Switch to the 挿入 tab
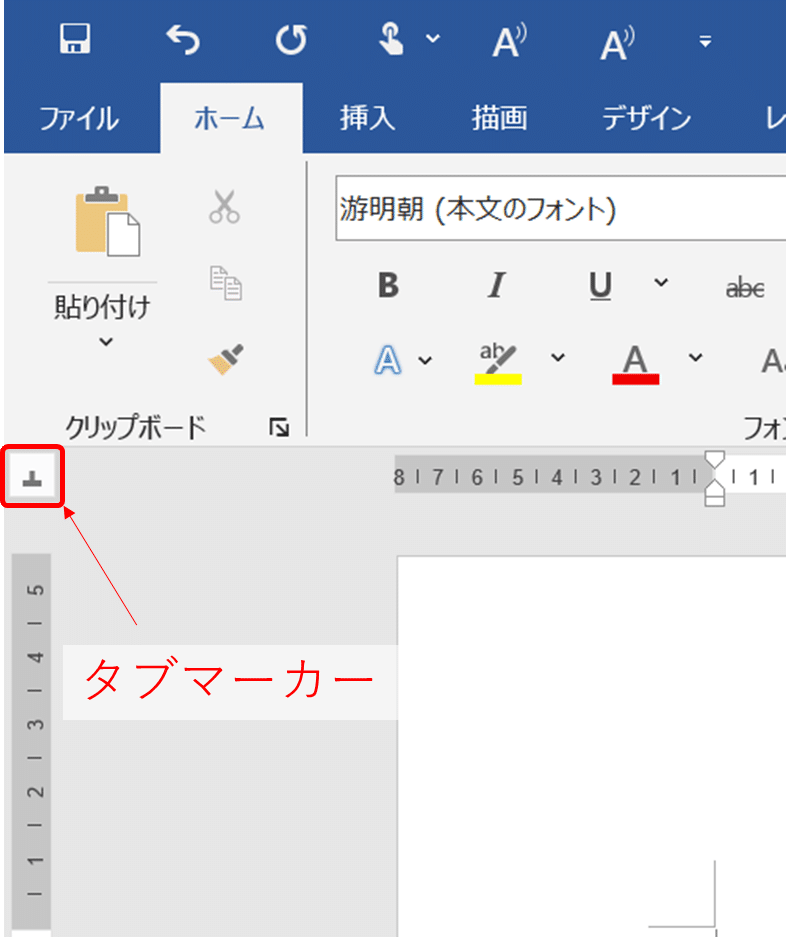The width and height of the screenshot is (786, 937). pos(367,119)
